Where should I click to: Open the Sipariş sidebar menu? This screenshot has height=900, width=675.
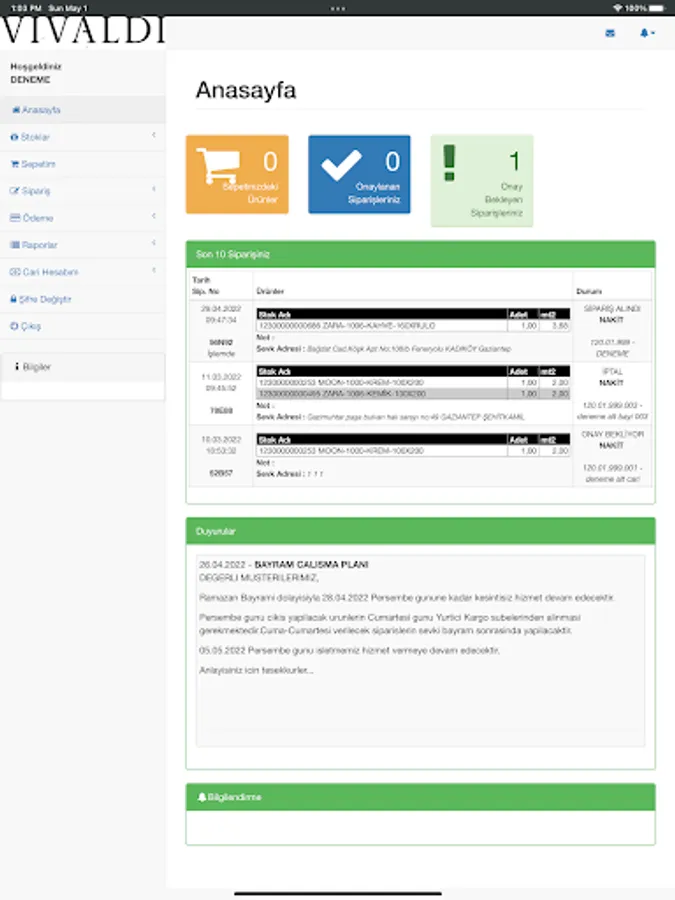pos(83,191)
